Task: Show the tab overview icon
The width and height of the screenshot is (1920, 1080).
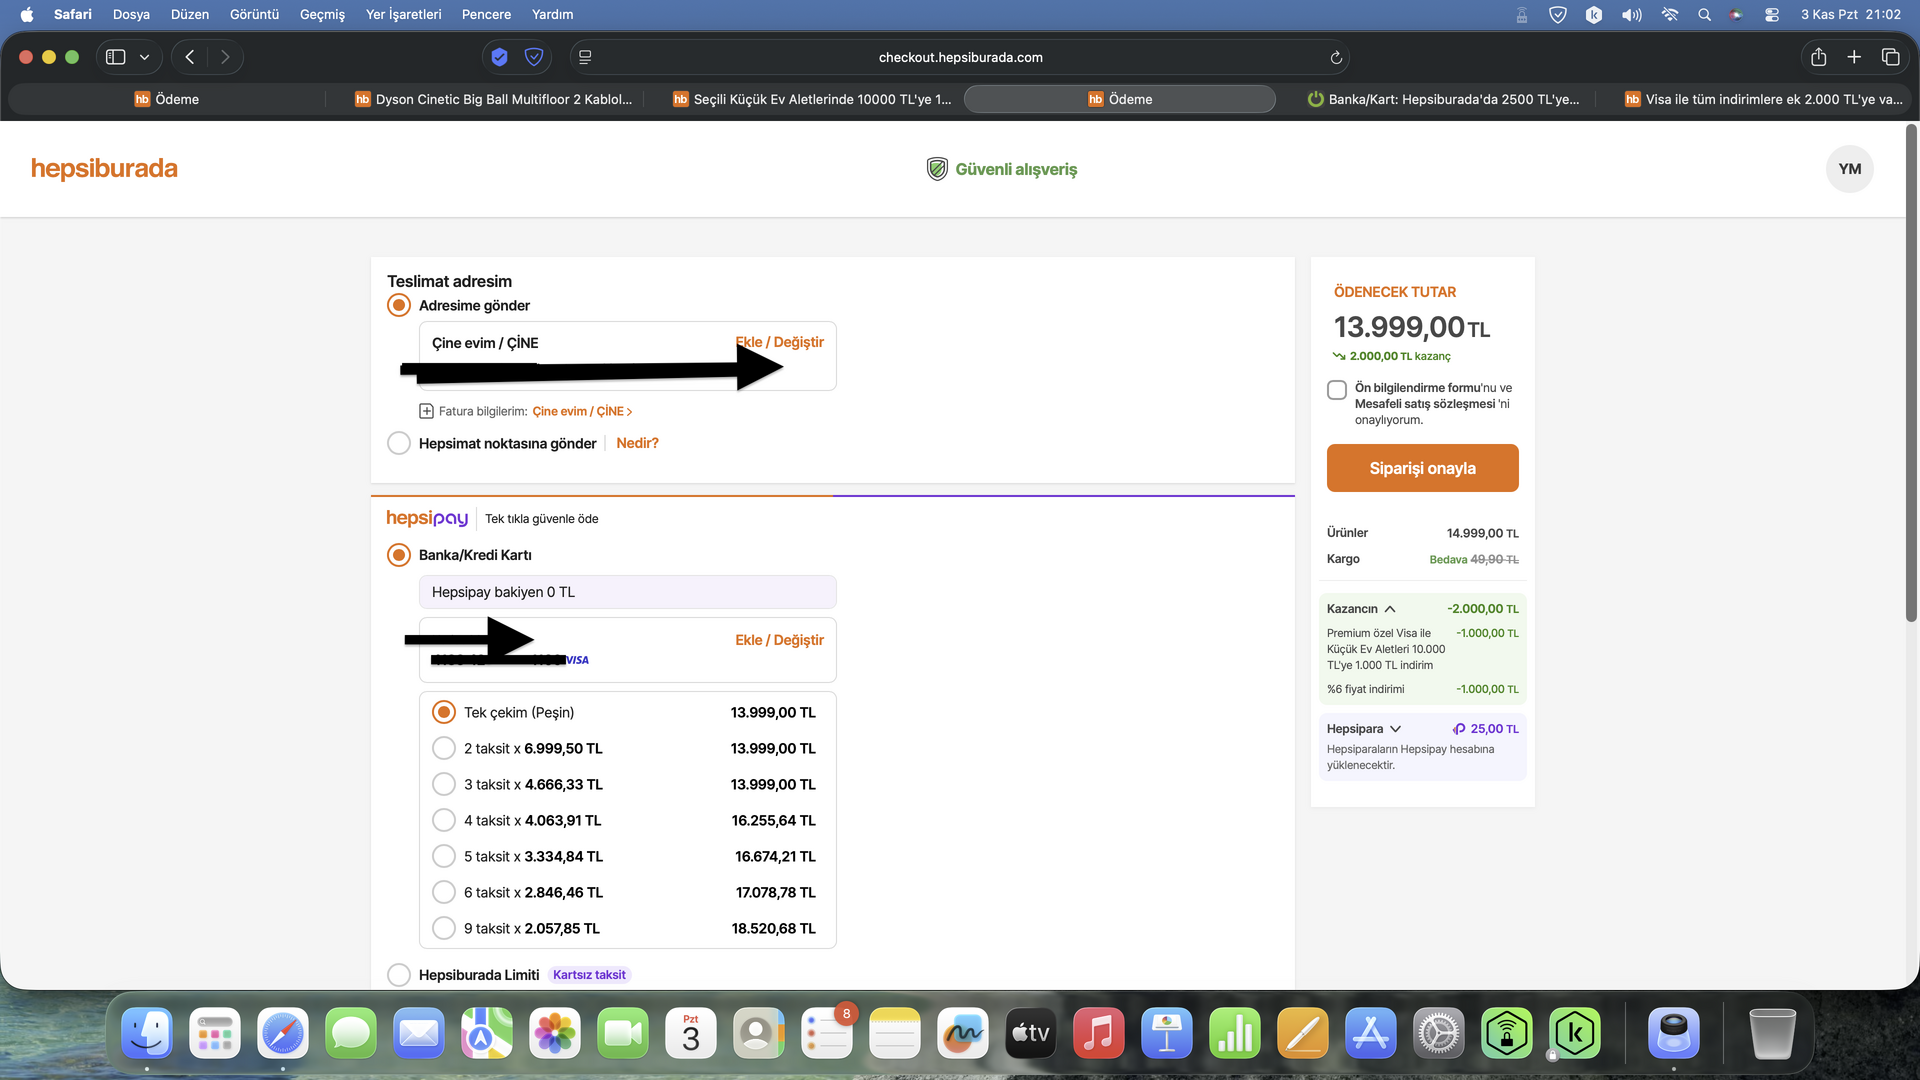Action: pos(1890,57)
